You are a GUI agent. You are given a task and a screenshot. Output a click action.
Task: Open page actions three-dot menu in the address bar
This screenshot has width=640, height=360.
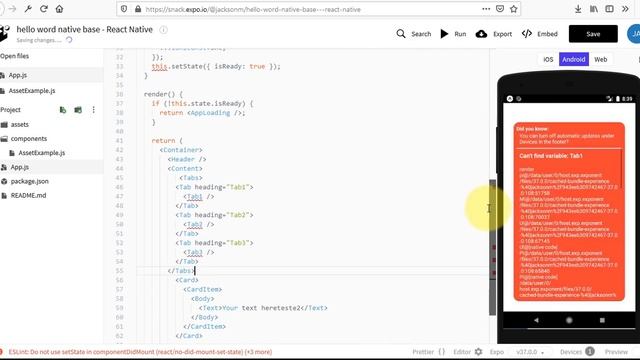click(486, 9)
